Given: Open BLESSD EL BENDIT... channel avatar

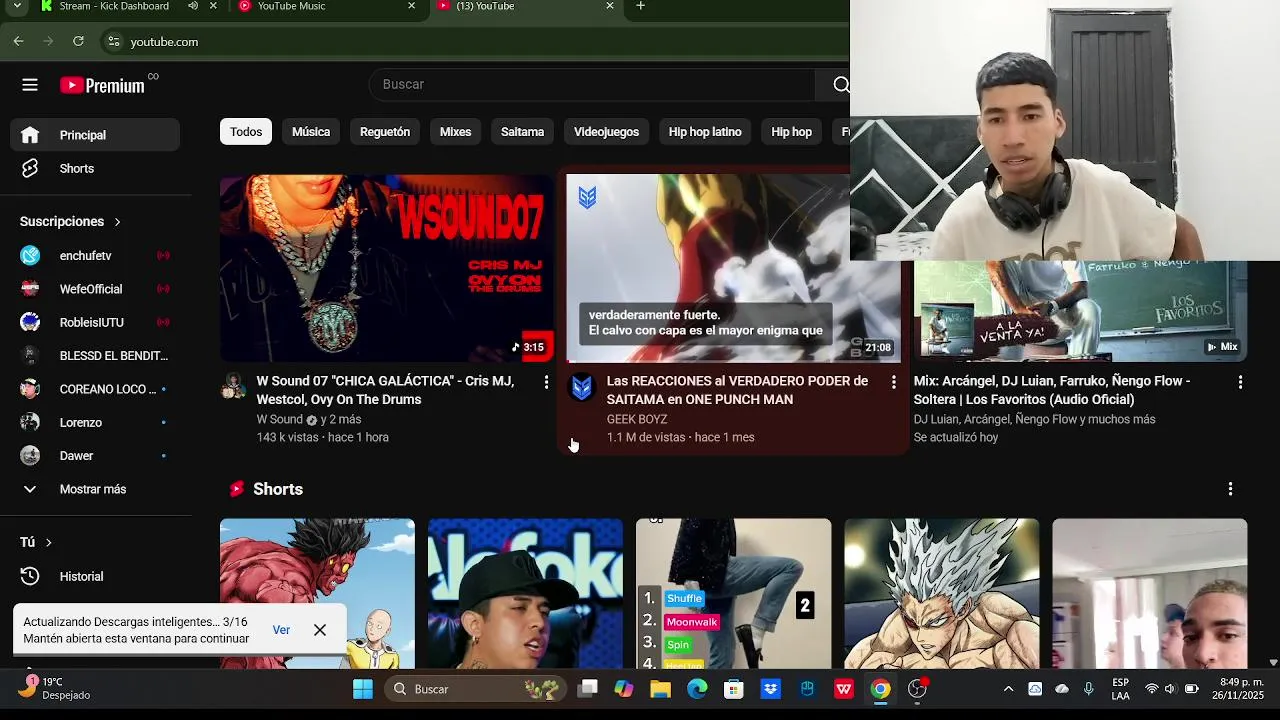Looking at the screenshot, I should (x=30, y=355).
